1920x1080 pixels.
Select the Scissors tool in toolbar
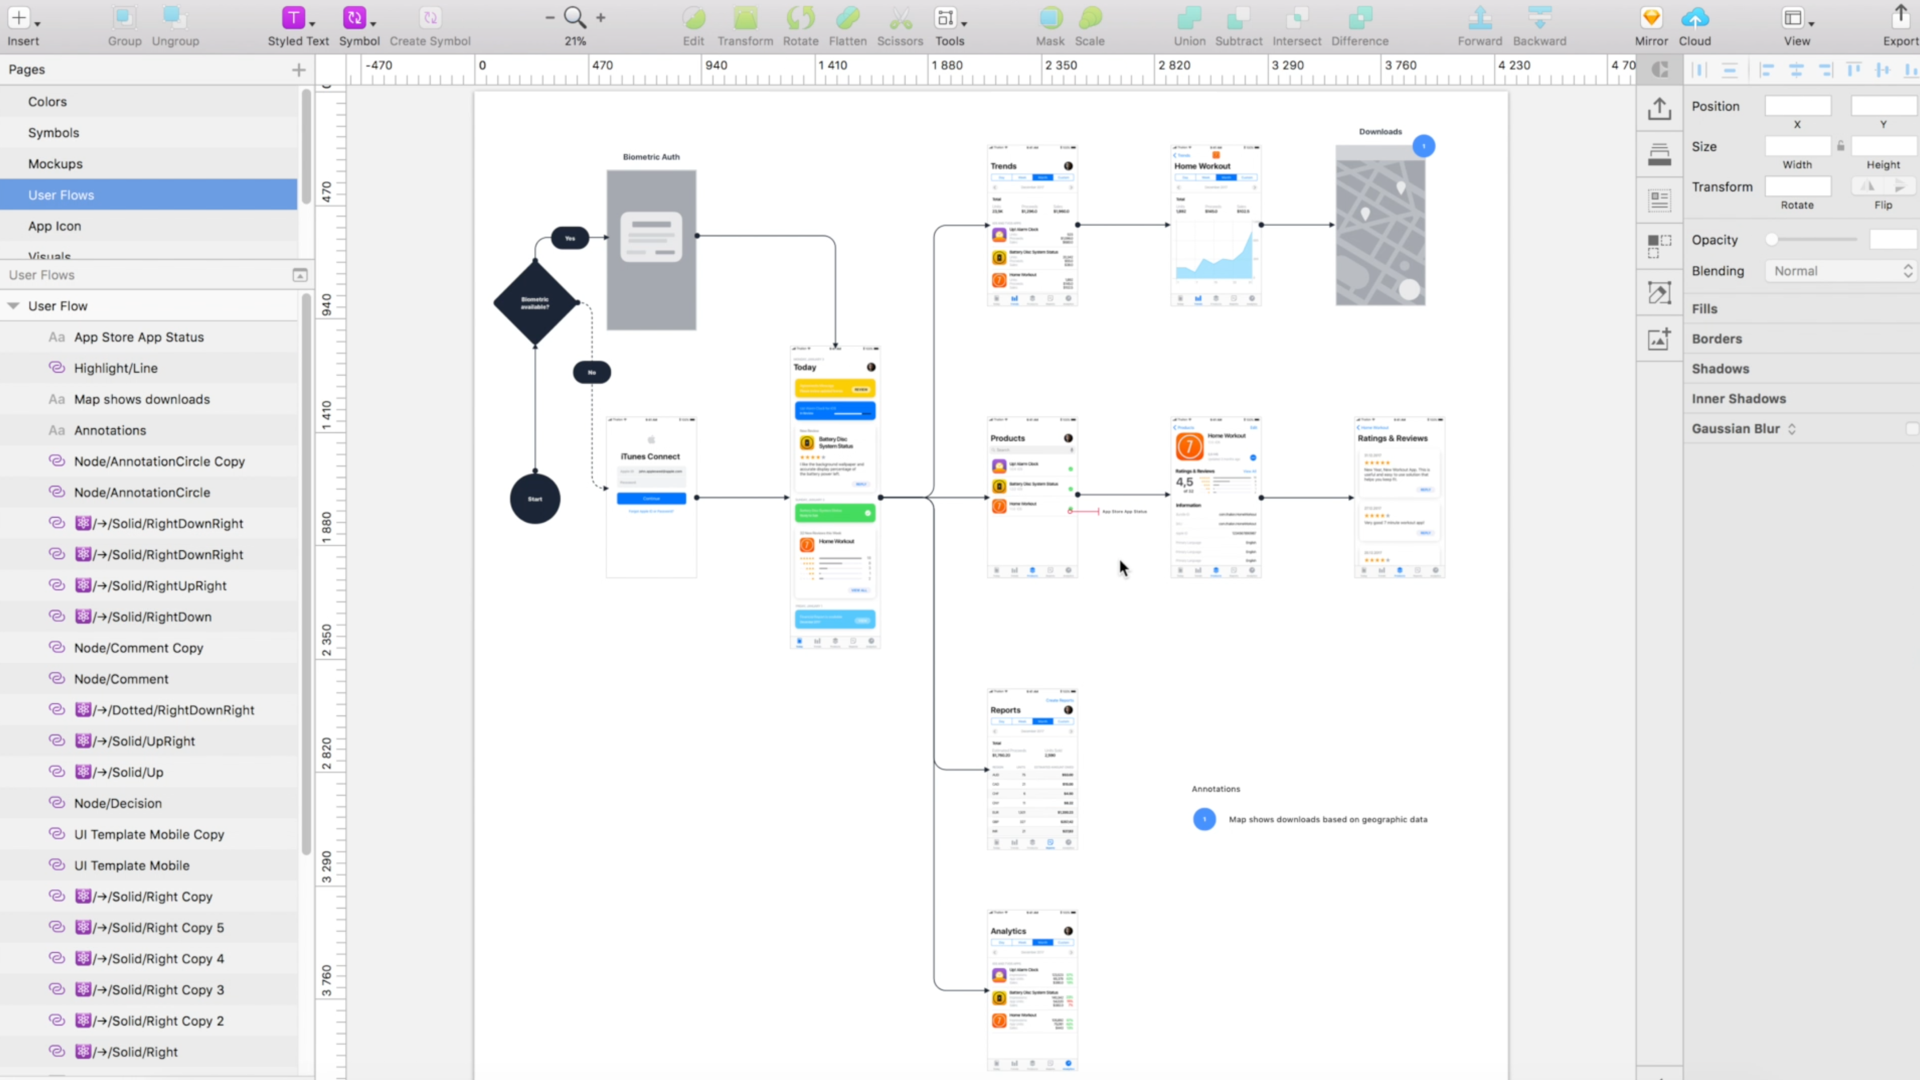point(900,18)
